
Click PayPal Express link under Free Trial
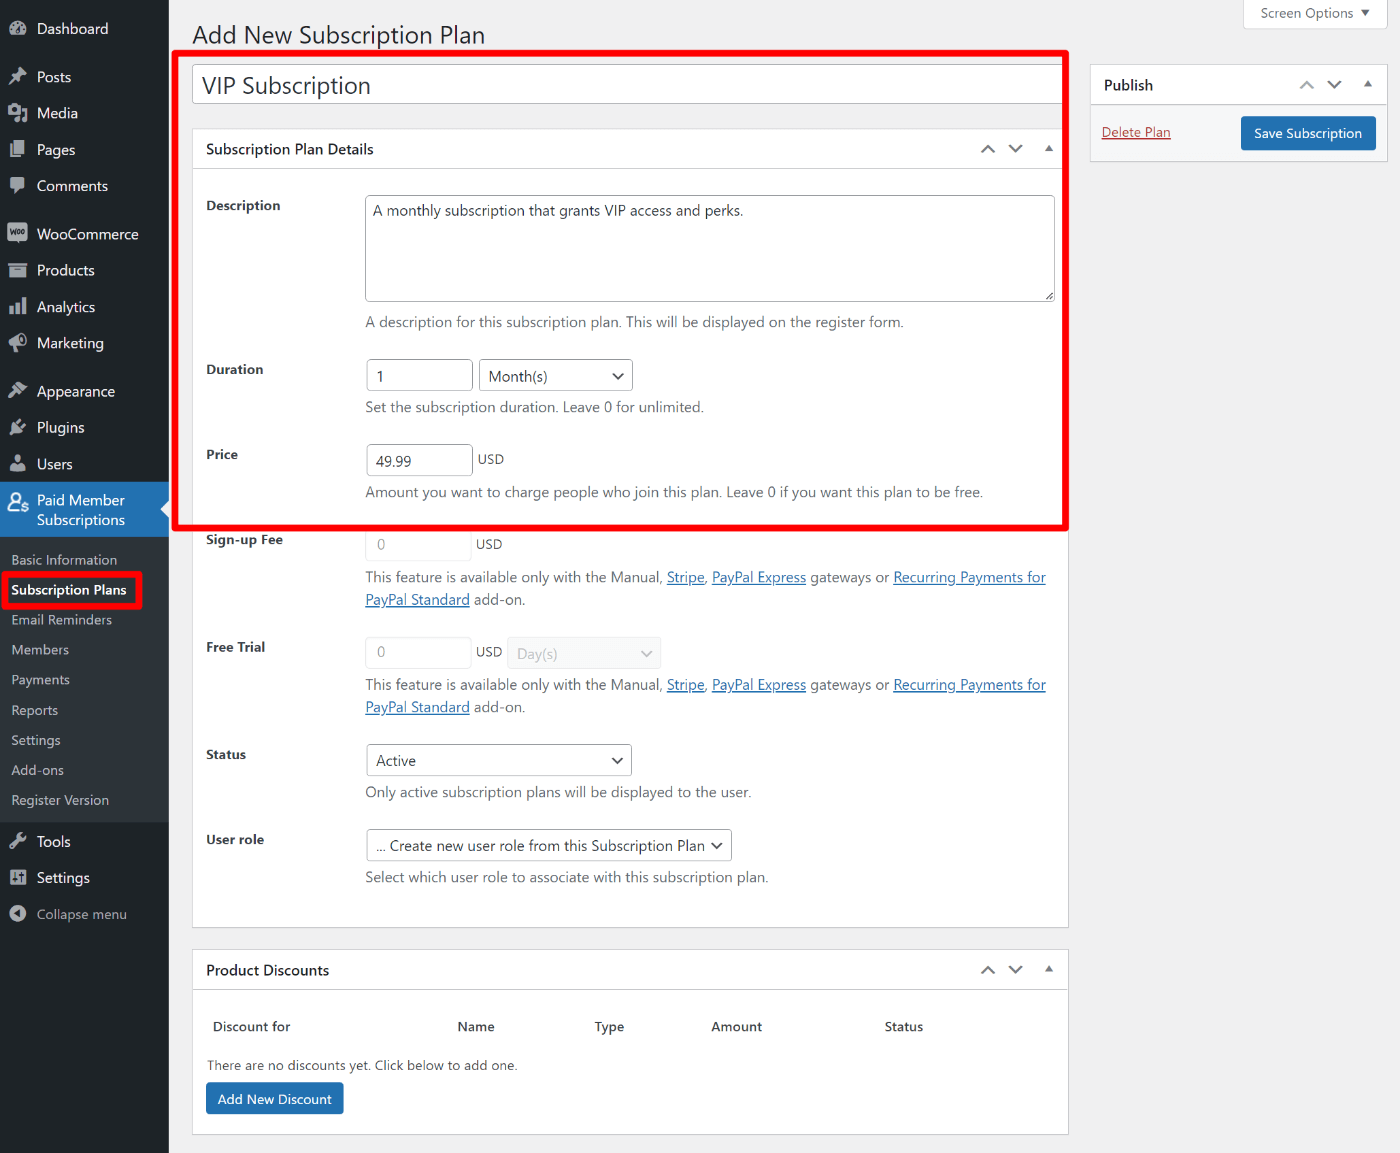tap(759, 685)
